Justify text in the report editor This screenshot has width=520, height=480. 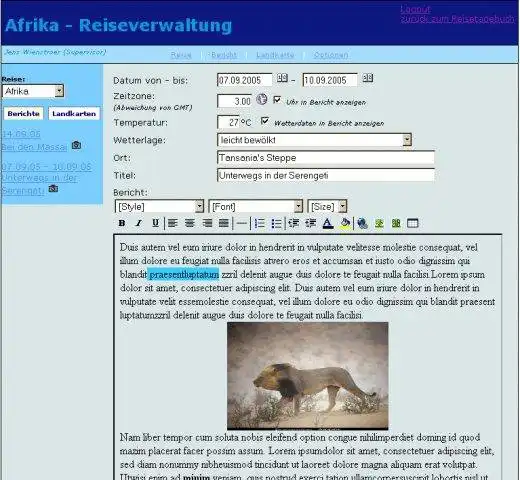pyautogui.click(x=224, y=223)
